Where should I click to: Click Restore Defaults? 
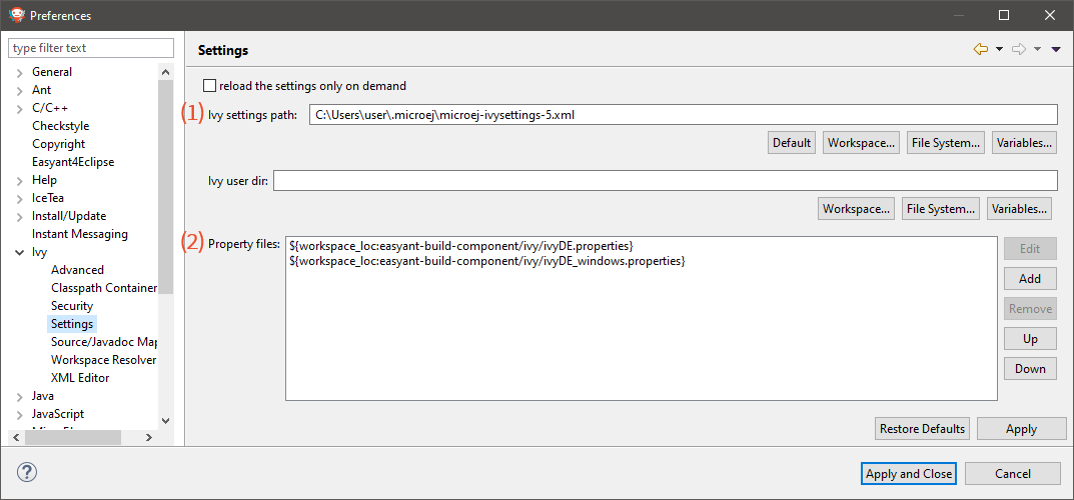click(922, 429)
